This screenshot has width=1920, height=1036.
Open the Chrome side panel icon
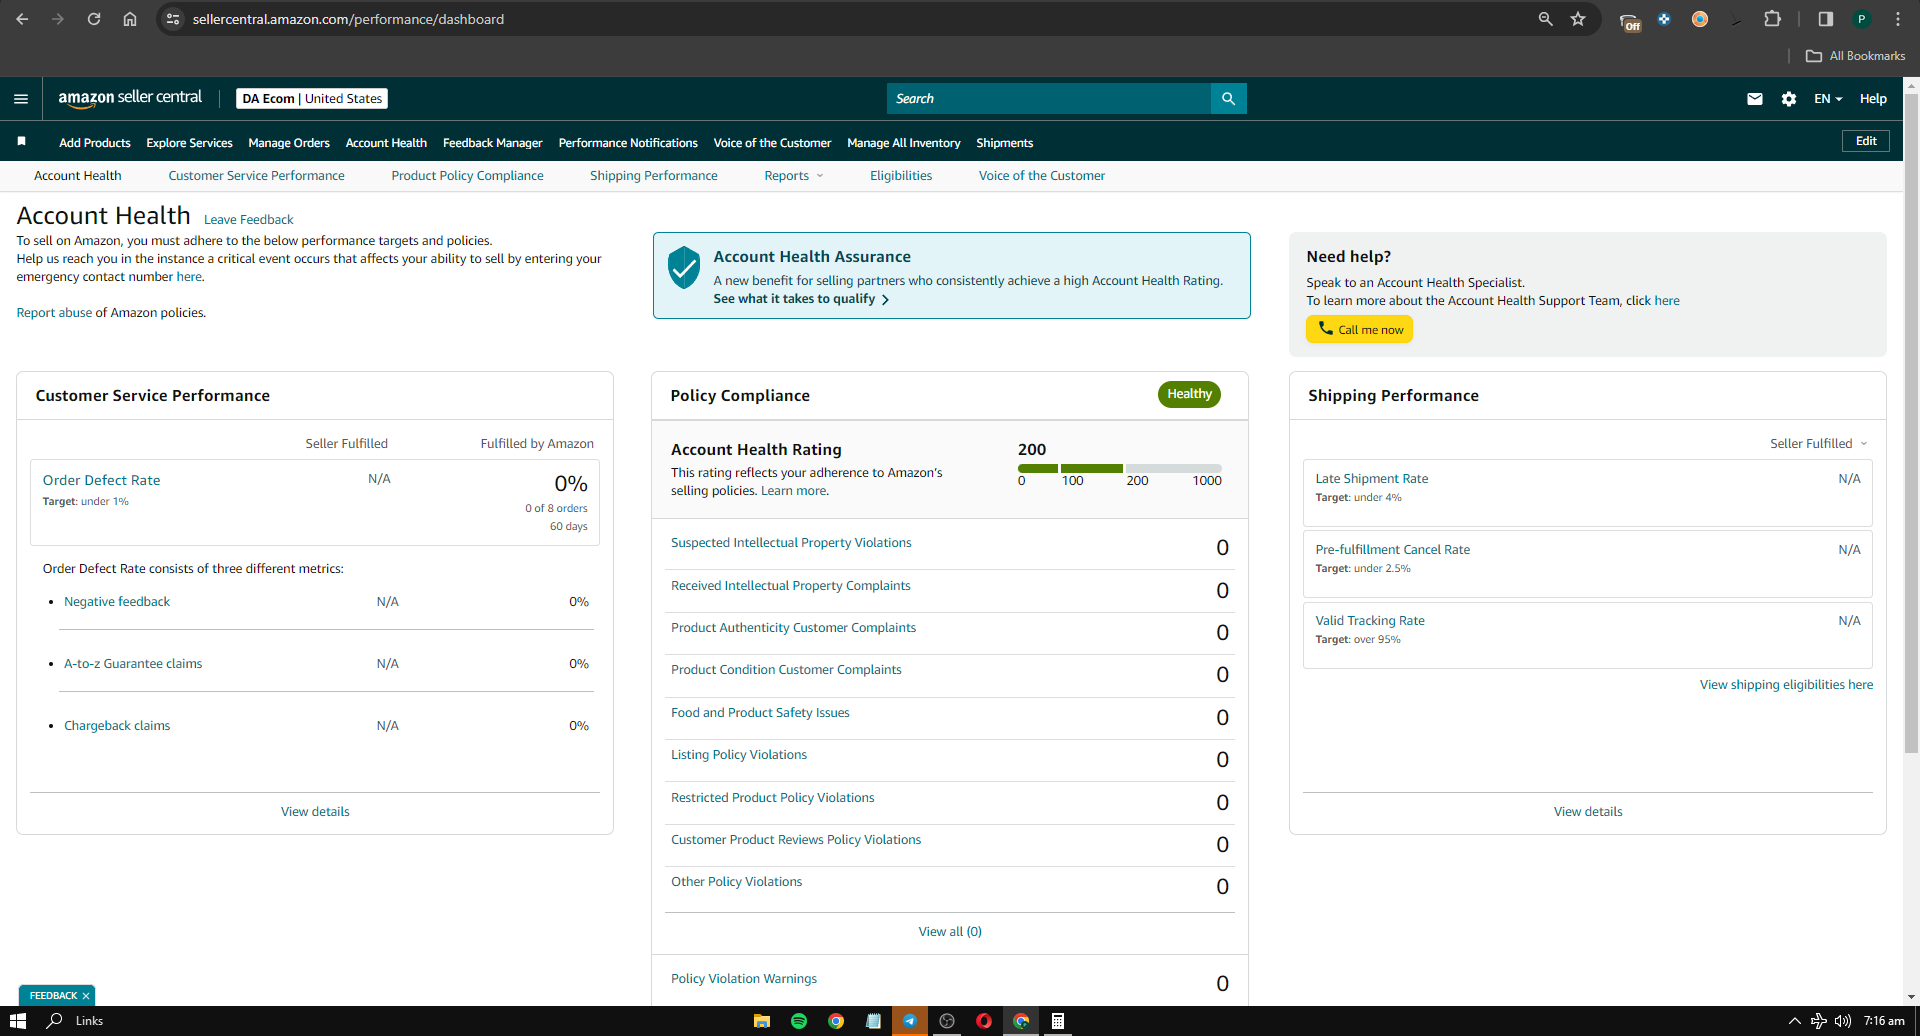pos(1825,19)
